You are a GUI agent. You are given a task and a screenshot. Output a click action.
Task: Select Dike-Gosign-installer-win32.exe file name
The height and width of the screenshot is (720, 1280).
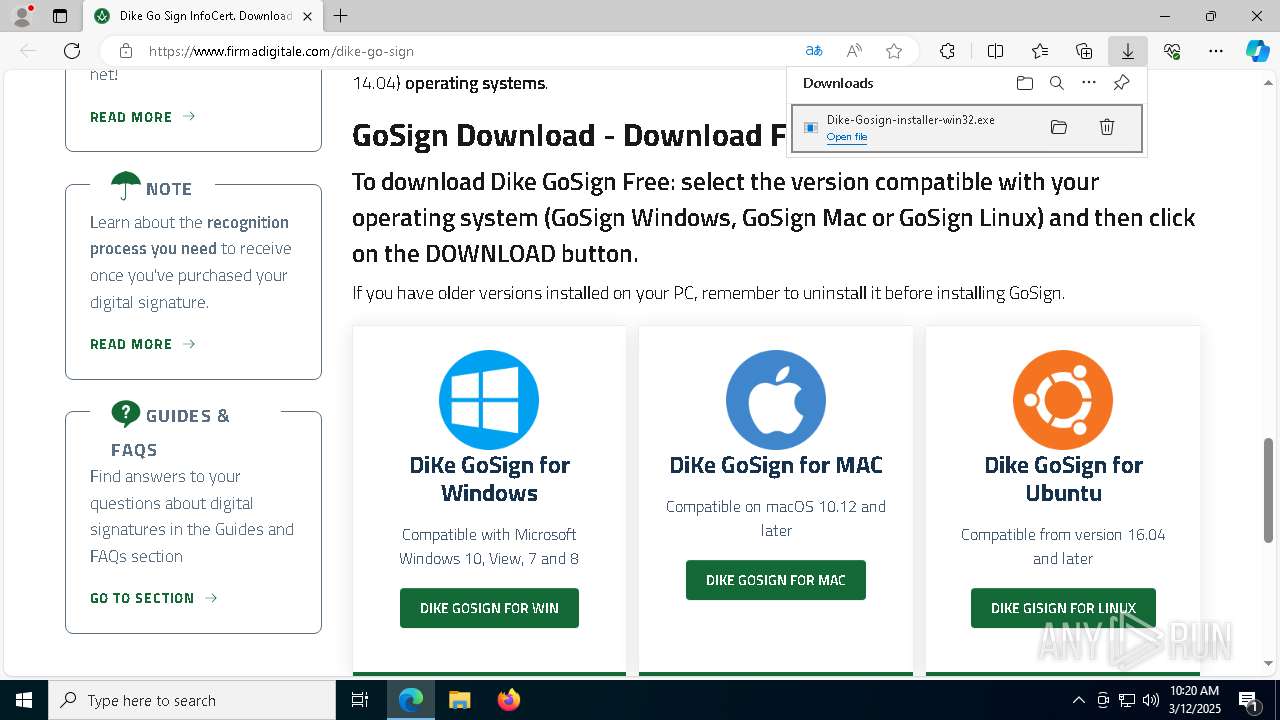point(910,120)
